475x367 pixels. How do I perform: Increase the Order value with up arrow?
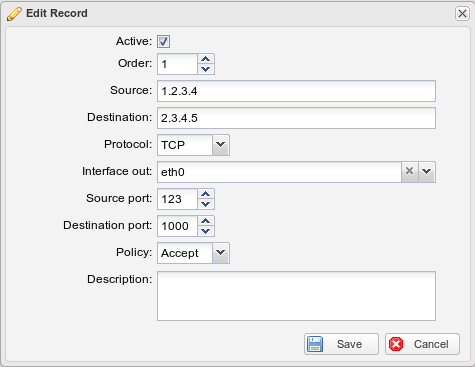(x=206, y=59)
